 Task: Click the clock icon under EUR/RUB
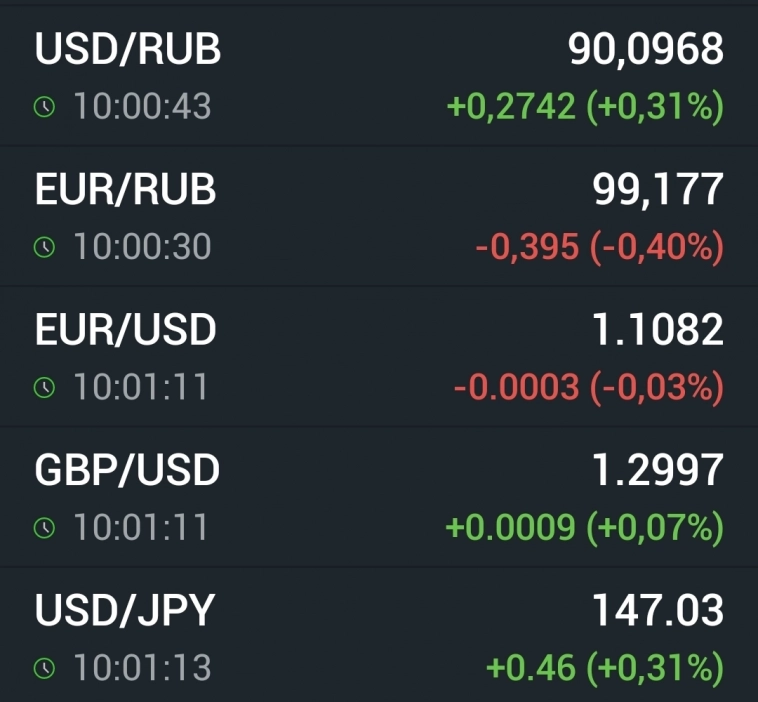44,247
